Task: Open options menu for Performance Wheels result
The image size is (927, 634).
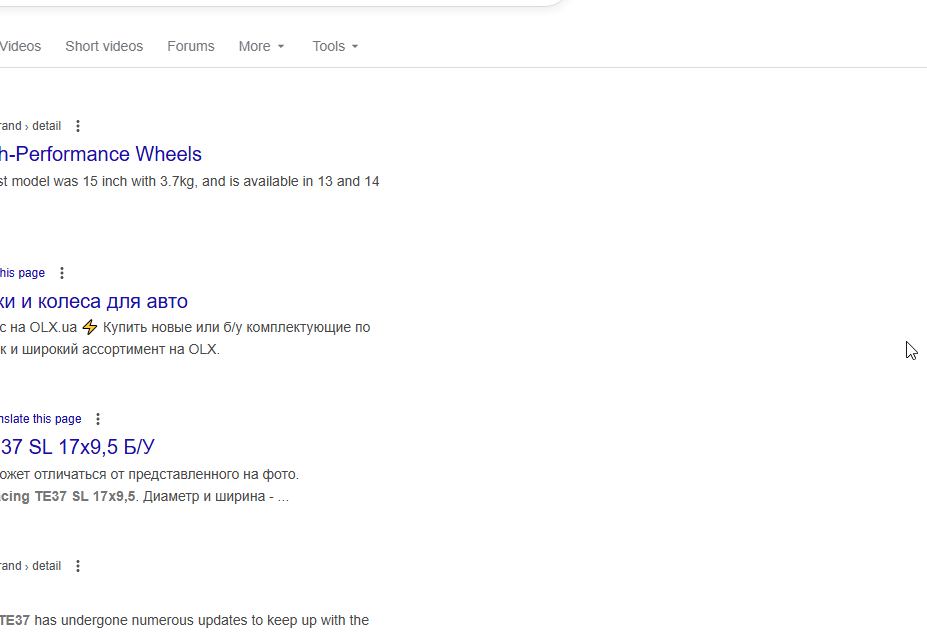Action: click(77, 126)
